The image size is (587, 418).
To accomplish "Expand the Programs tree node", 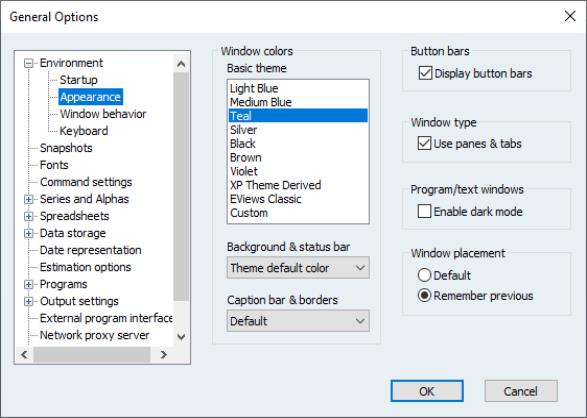I will pos(28,284).
